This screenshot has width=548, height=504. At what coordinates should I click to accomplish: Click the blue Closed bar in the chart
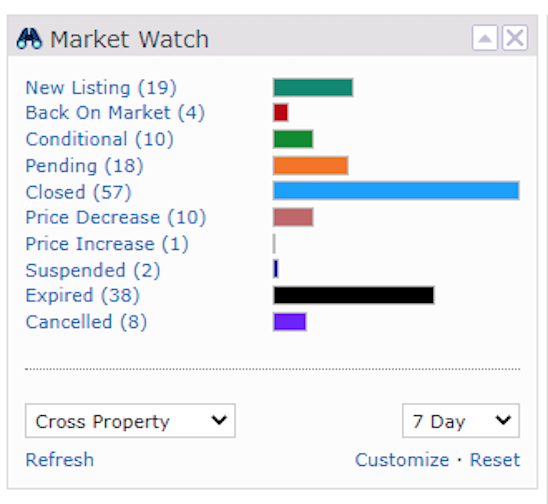[x=396, y=191]
